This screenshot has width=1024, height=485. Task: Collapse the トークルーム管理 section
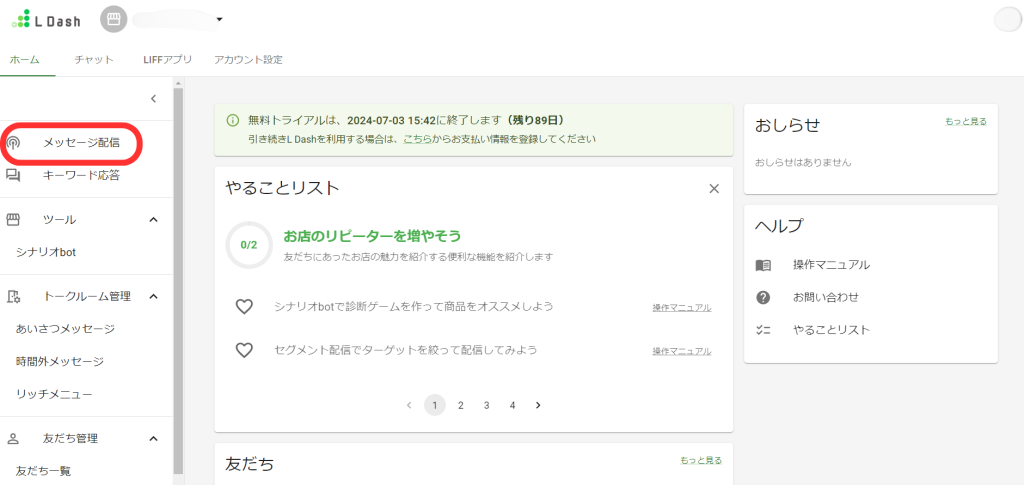pos(153,296)
